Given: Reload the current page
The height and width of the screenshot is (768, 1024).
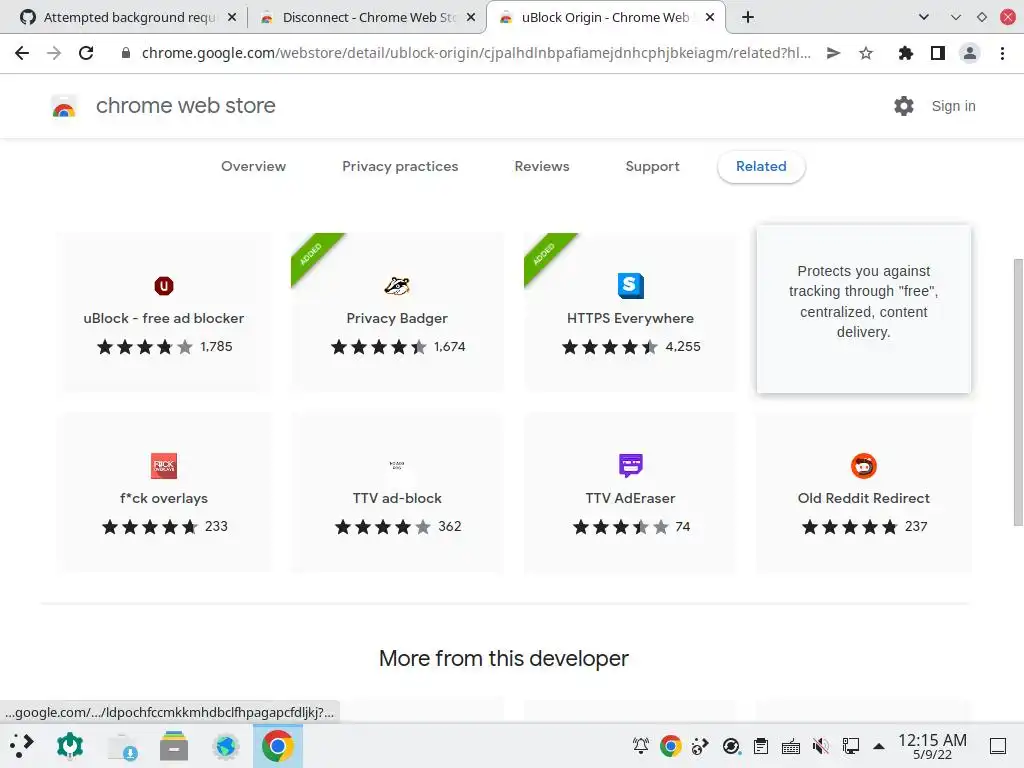Looking at the screenshot, I should (86, 53).
